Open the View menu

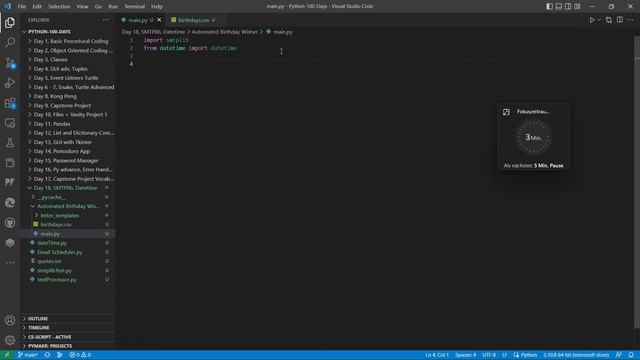[82, 7]
